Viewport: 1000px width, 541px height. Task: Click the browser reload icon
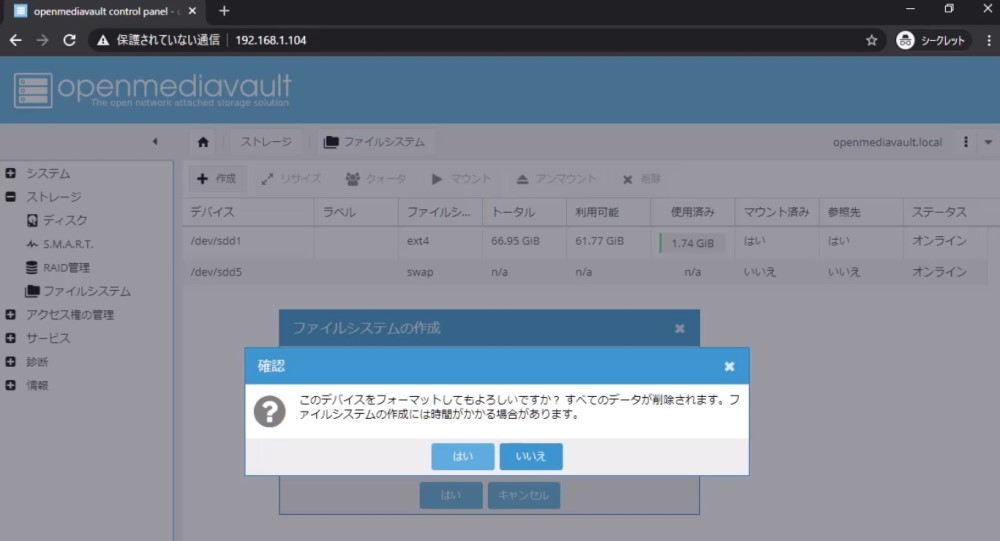[x=69, y=40]
